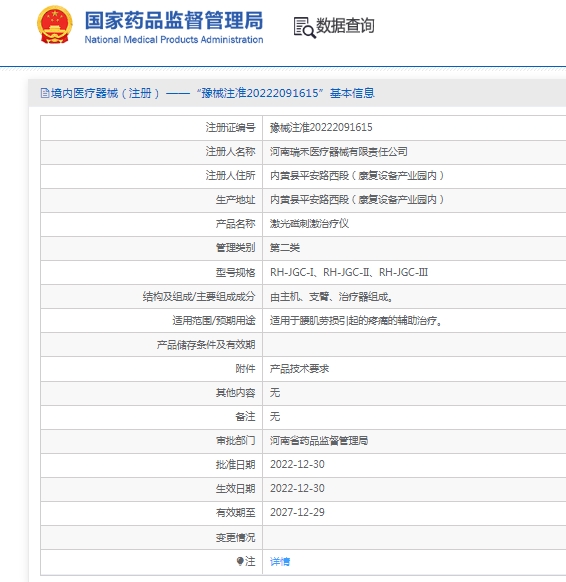Select 河南省药品监督管理局 approval department

coord(319,441)
